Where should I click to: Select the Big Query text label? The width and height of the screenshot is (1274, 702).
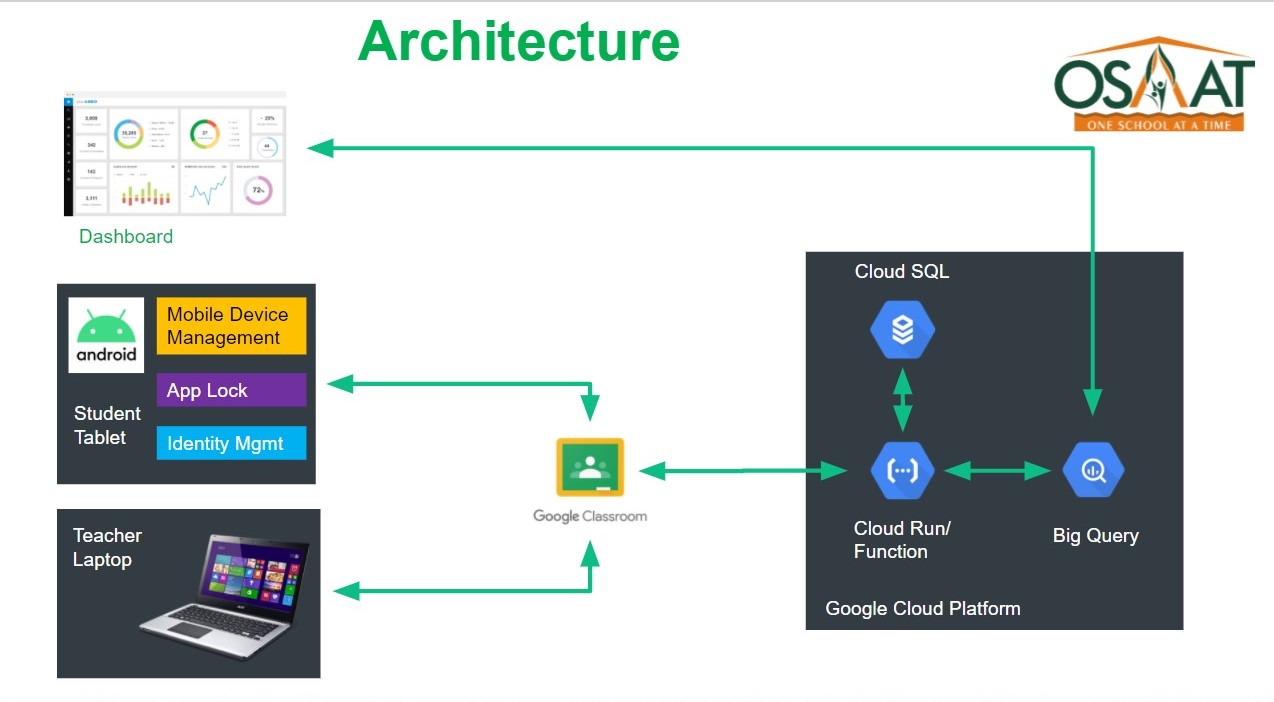(x=1095, y=536)
